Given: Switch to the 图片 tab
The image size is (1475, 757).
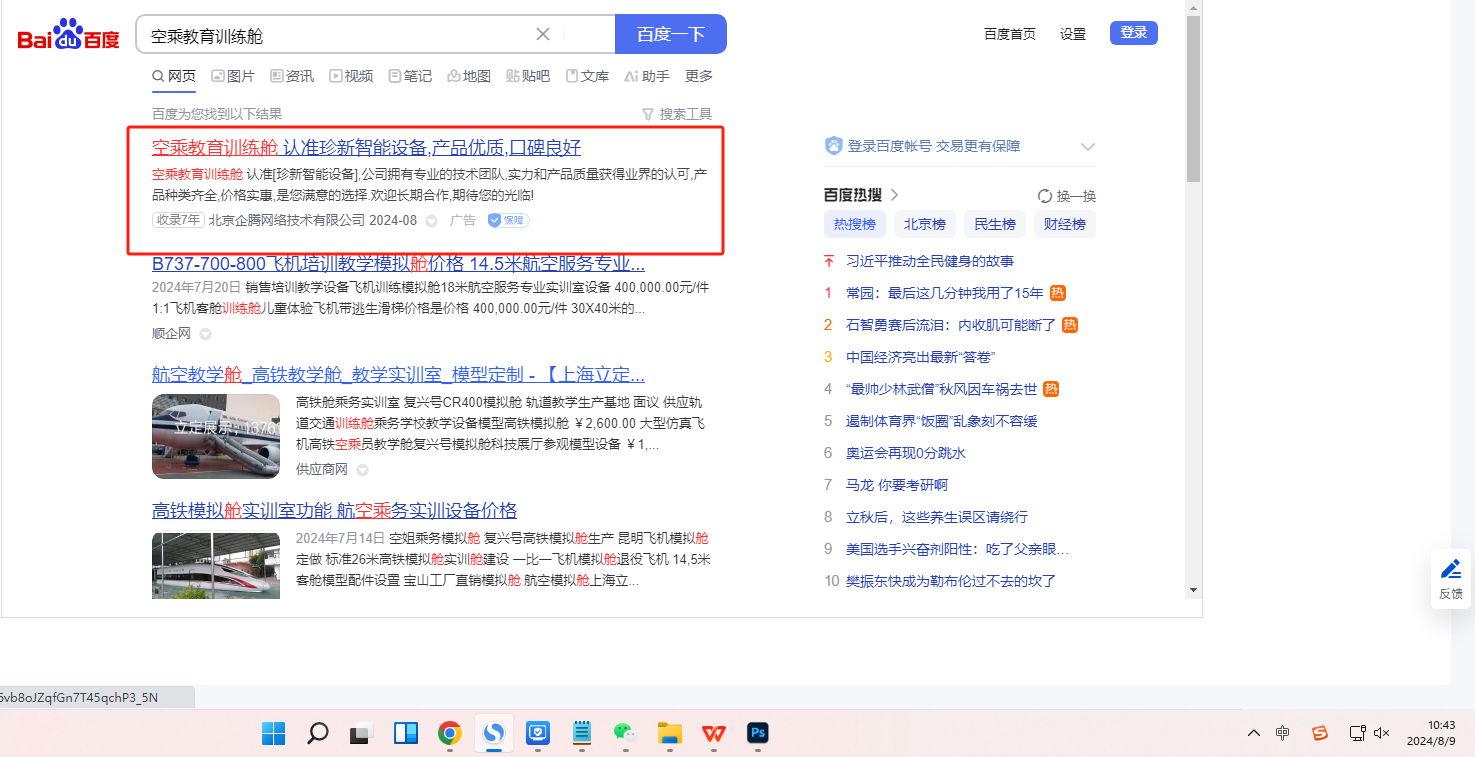Looking at the screenshot, I should (232, 76).
